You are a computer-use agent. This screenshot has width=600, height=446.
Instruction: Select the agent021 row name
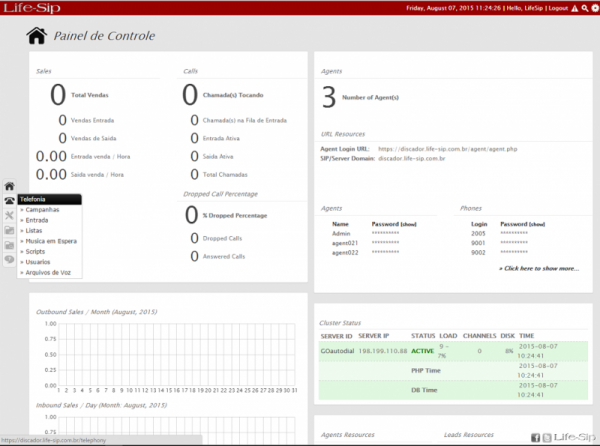(345, 243)
